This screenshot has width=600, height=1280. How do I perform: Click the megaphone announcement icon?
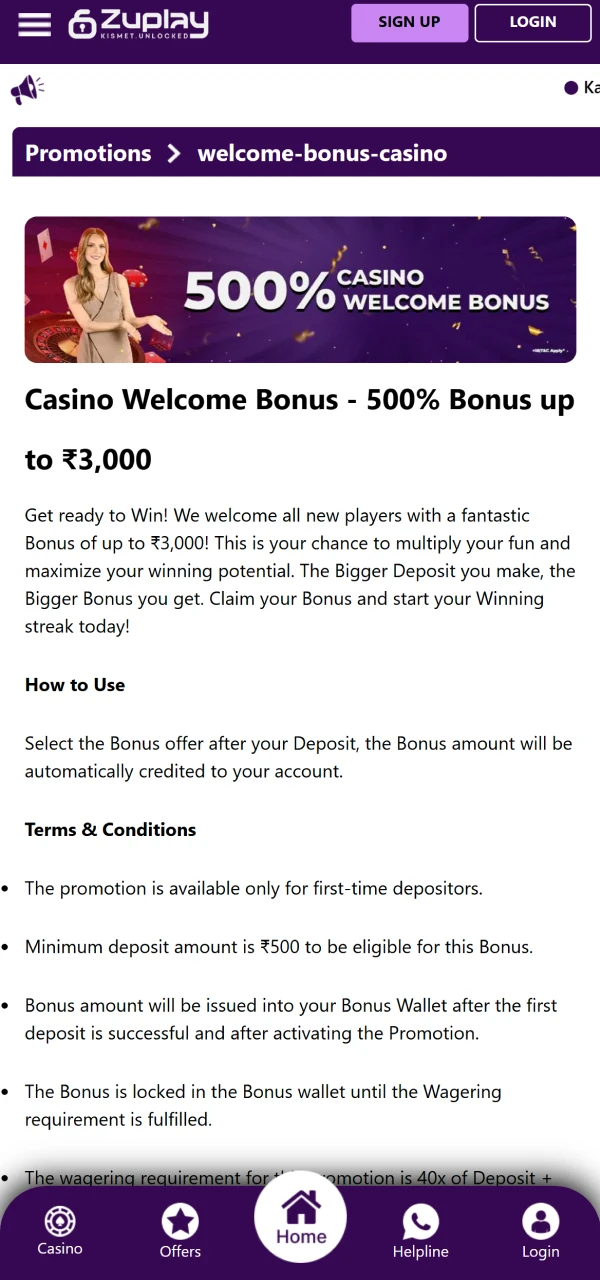point(27,88)
